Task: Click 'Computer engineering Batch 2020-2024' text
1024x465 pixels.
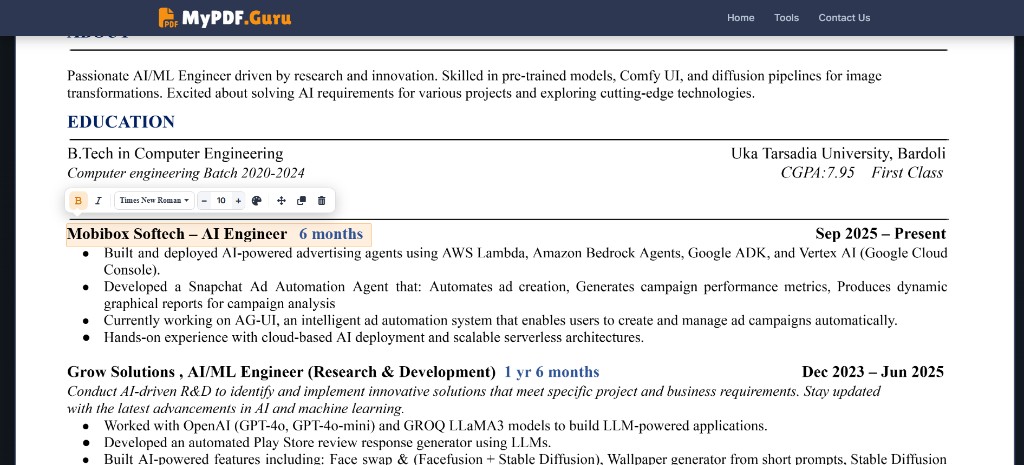Action: pyautogui.click(x=185, y=173)
